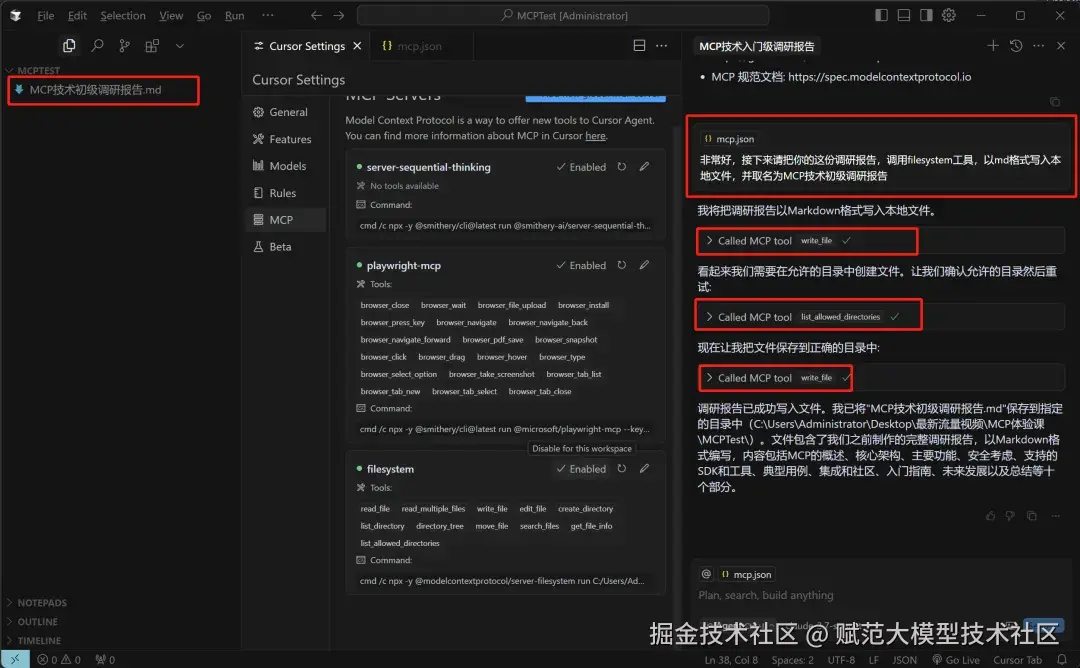Open the Extensions view icon
1080x668 pixels.
pos(152,46)
